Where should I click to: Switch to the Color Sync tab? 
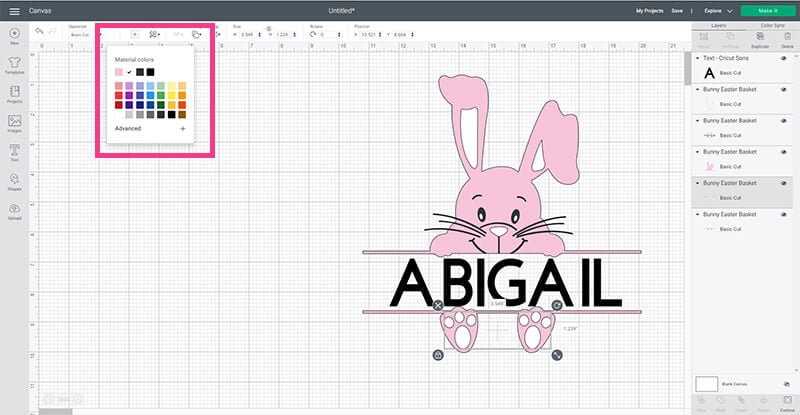[771, 23]
